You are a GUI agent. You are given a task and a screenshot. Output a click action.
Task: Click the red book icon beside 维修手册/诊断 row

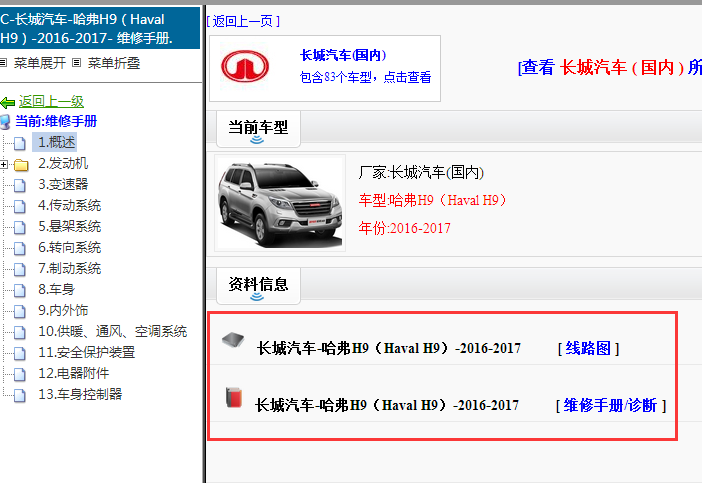[x=234, y=398]
